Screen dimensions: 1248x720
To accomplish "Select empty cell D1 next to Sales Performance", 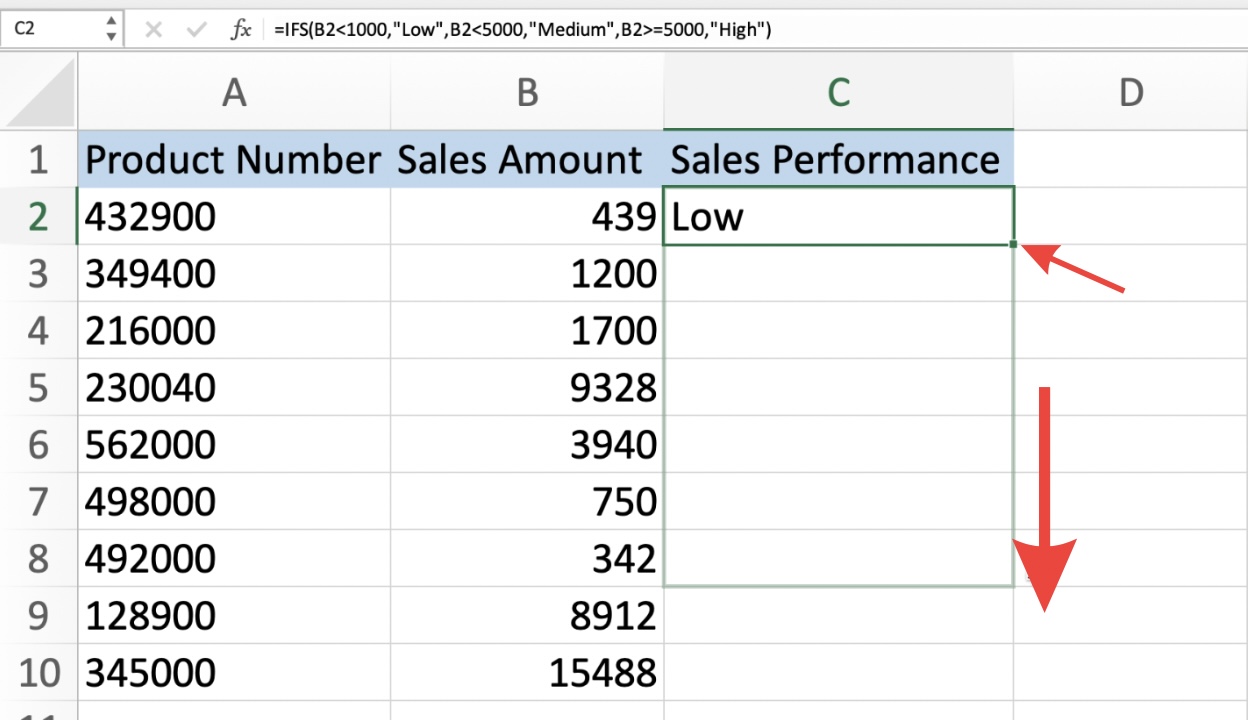I will [x=1130, y=159].
